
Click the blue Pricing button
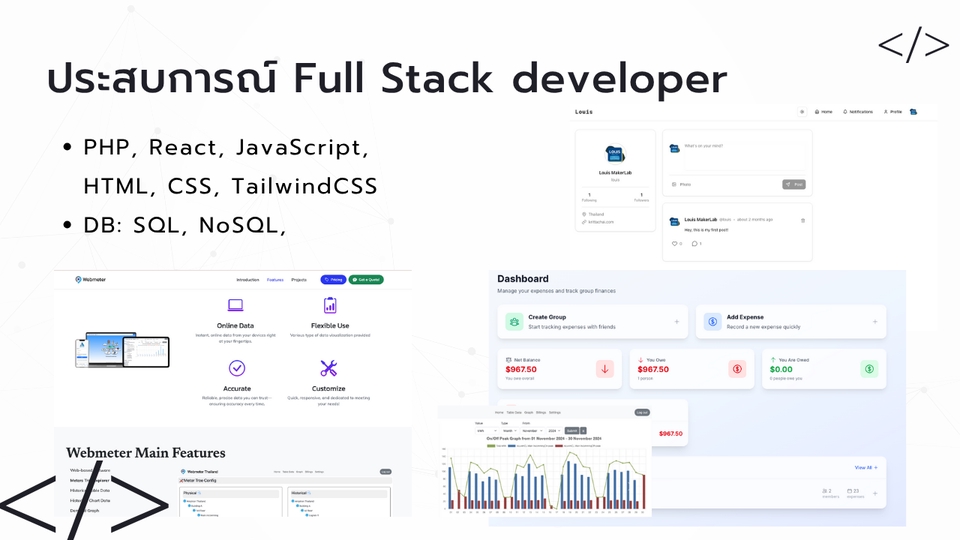click(x=333, y=280)
